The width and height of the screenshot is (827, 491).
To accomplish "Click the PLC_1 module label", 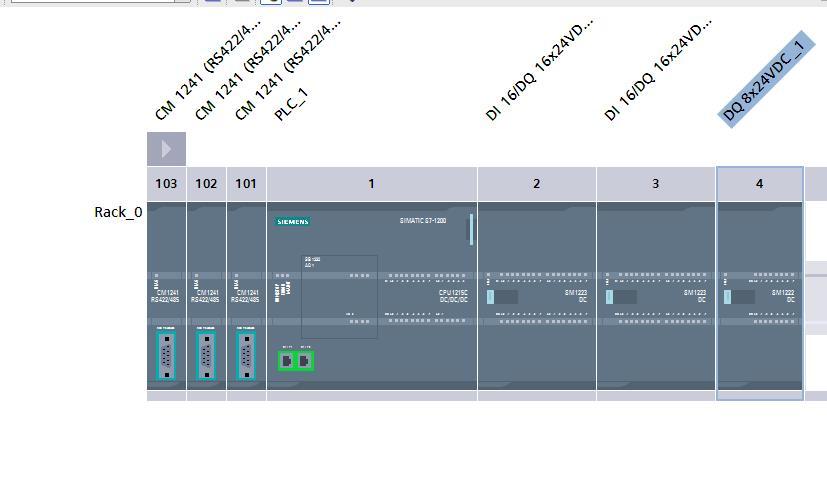I will (291, 104).
